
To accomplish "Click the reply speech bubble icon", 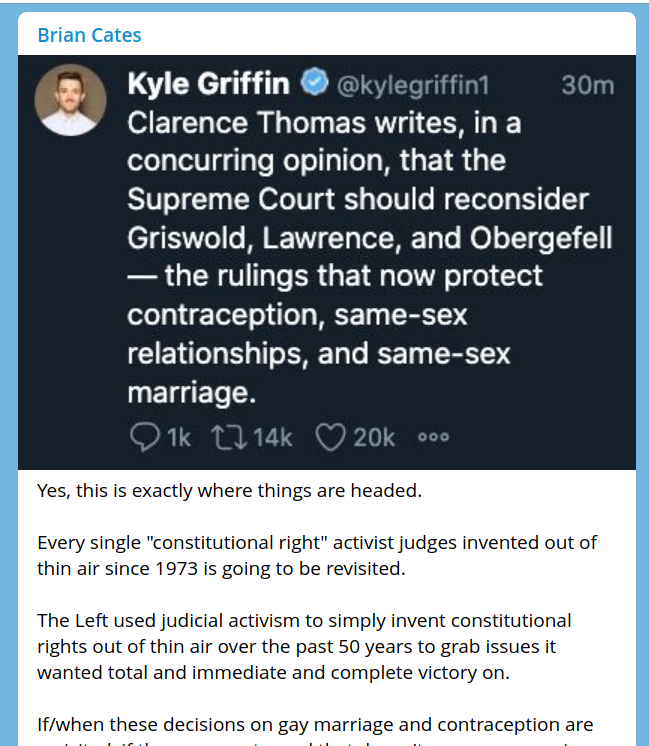I will click(x=145, y=436).
